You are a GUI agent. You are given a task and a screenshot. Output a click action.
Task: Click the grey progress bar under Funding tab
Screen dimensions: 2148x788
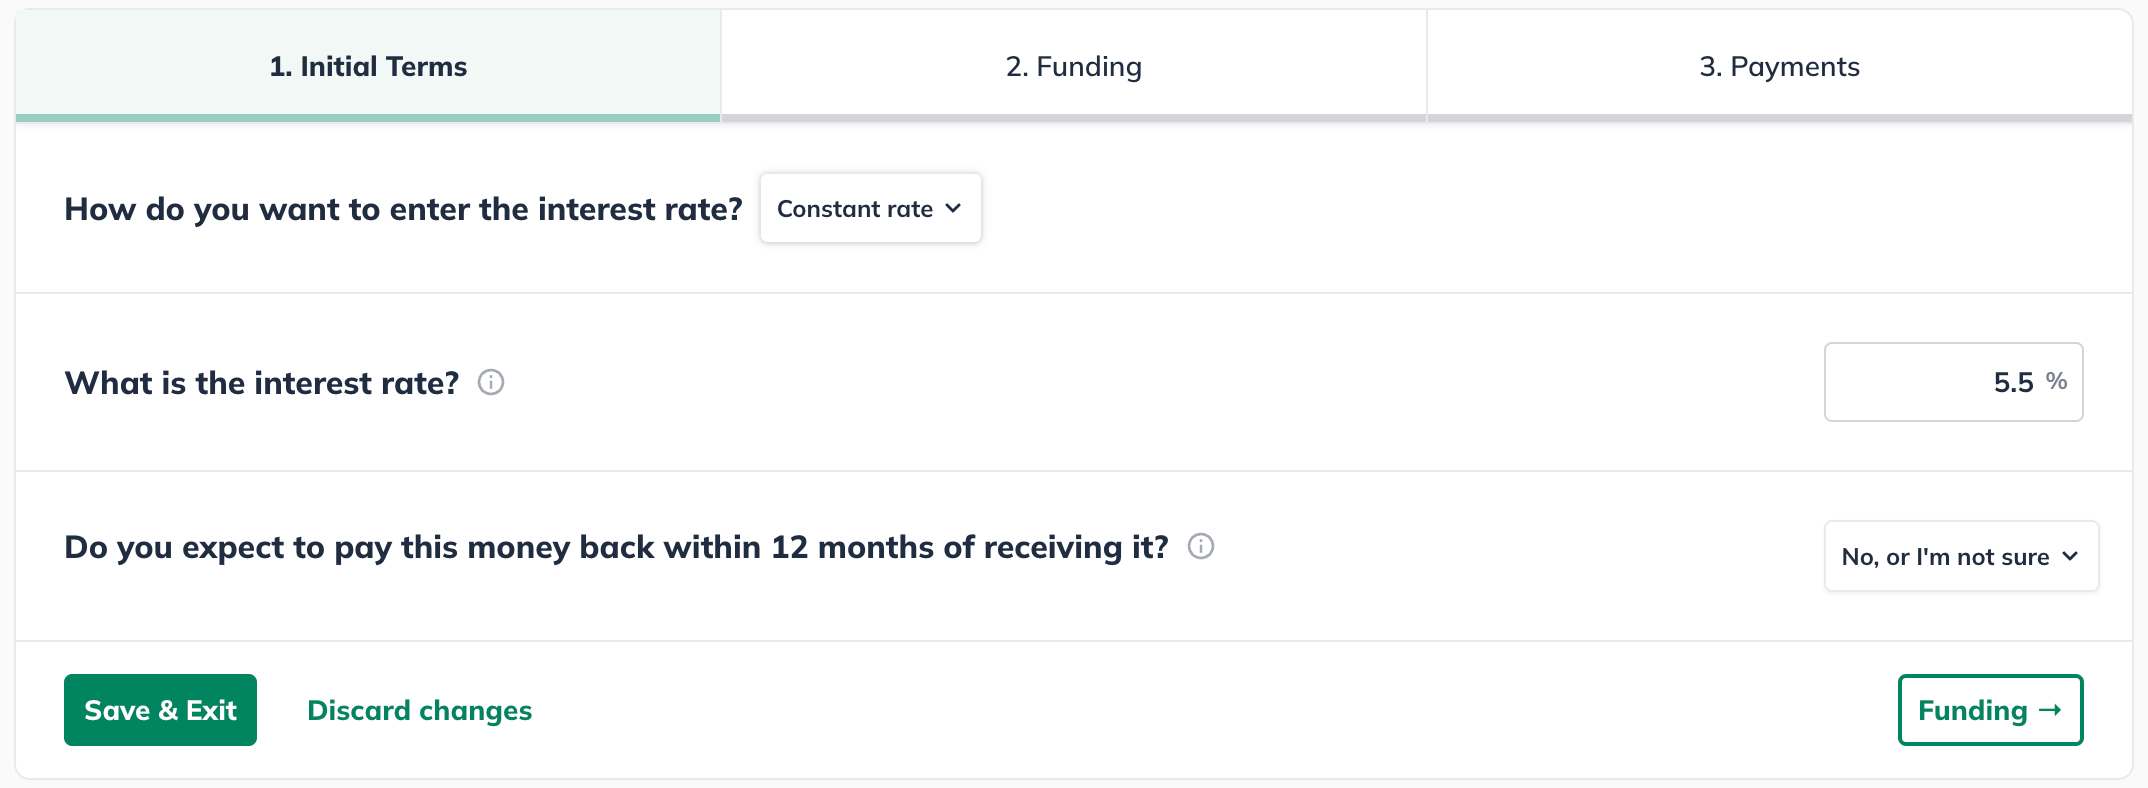[1073, 118]
